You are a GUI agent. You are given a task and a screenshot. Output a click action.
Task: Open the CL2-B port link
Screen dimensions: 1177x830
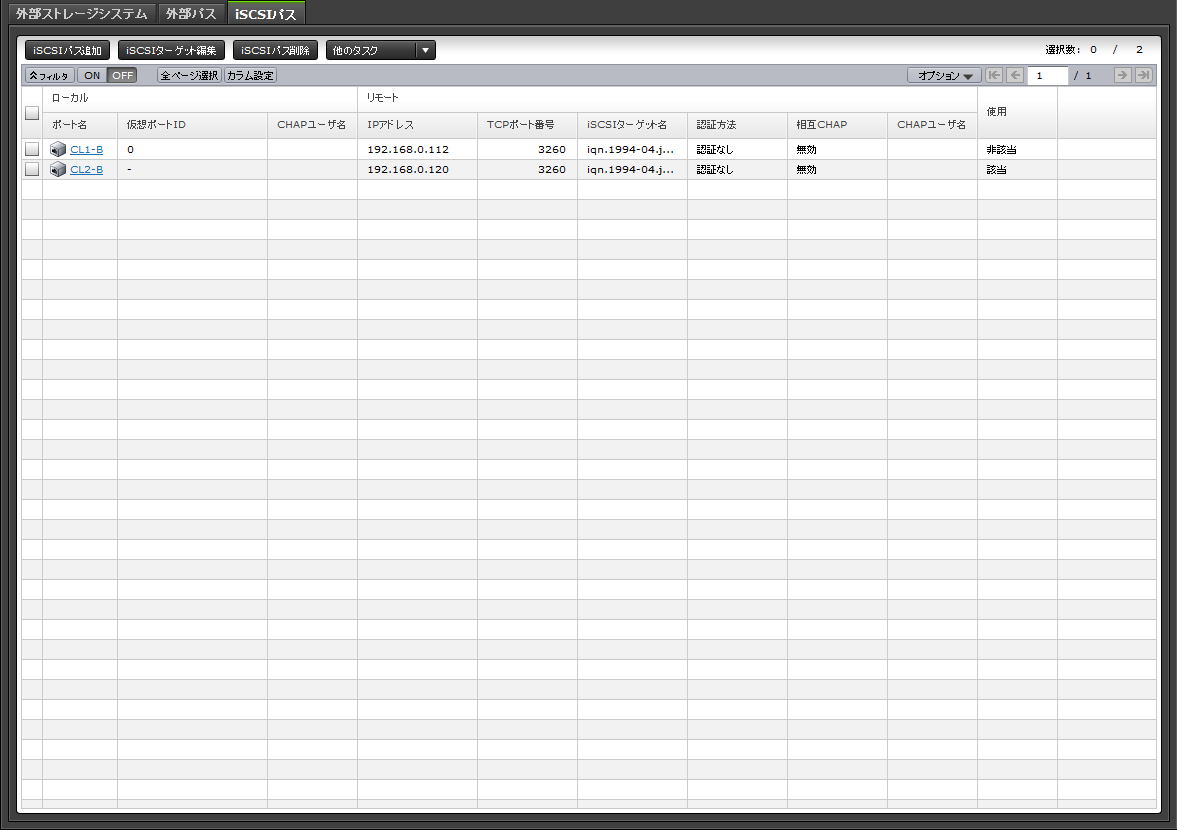click(x=86, y=170)
